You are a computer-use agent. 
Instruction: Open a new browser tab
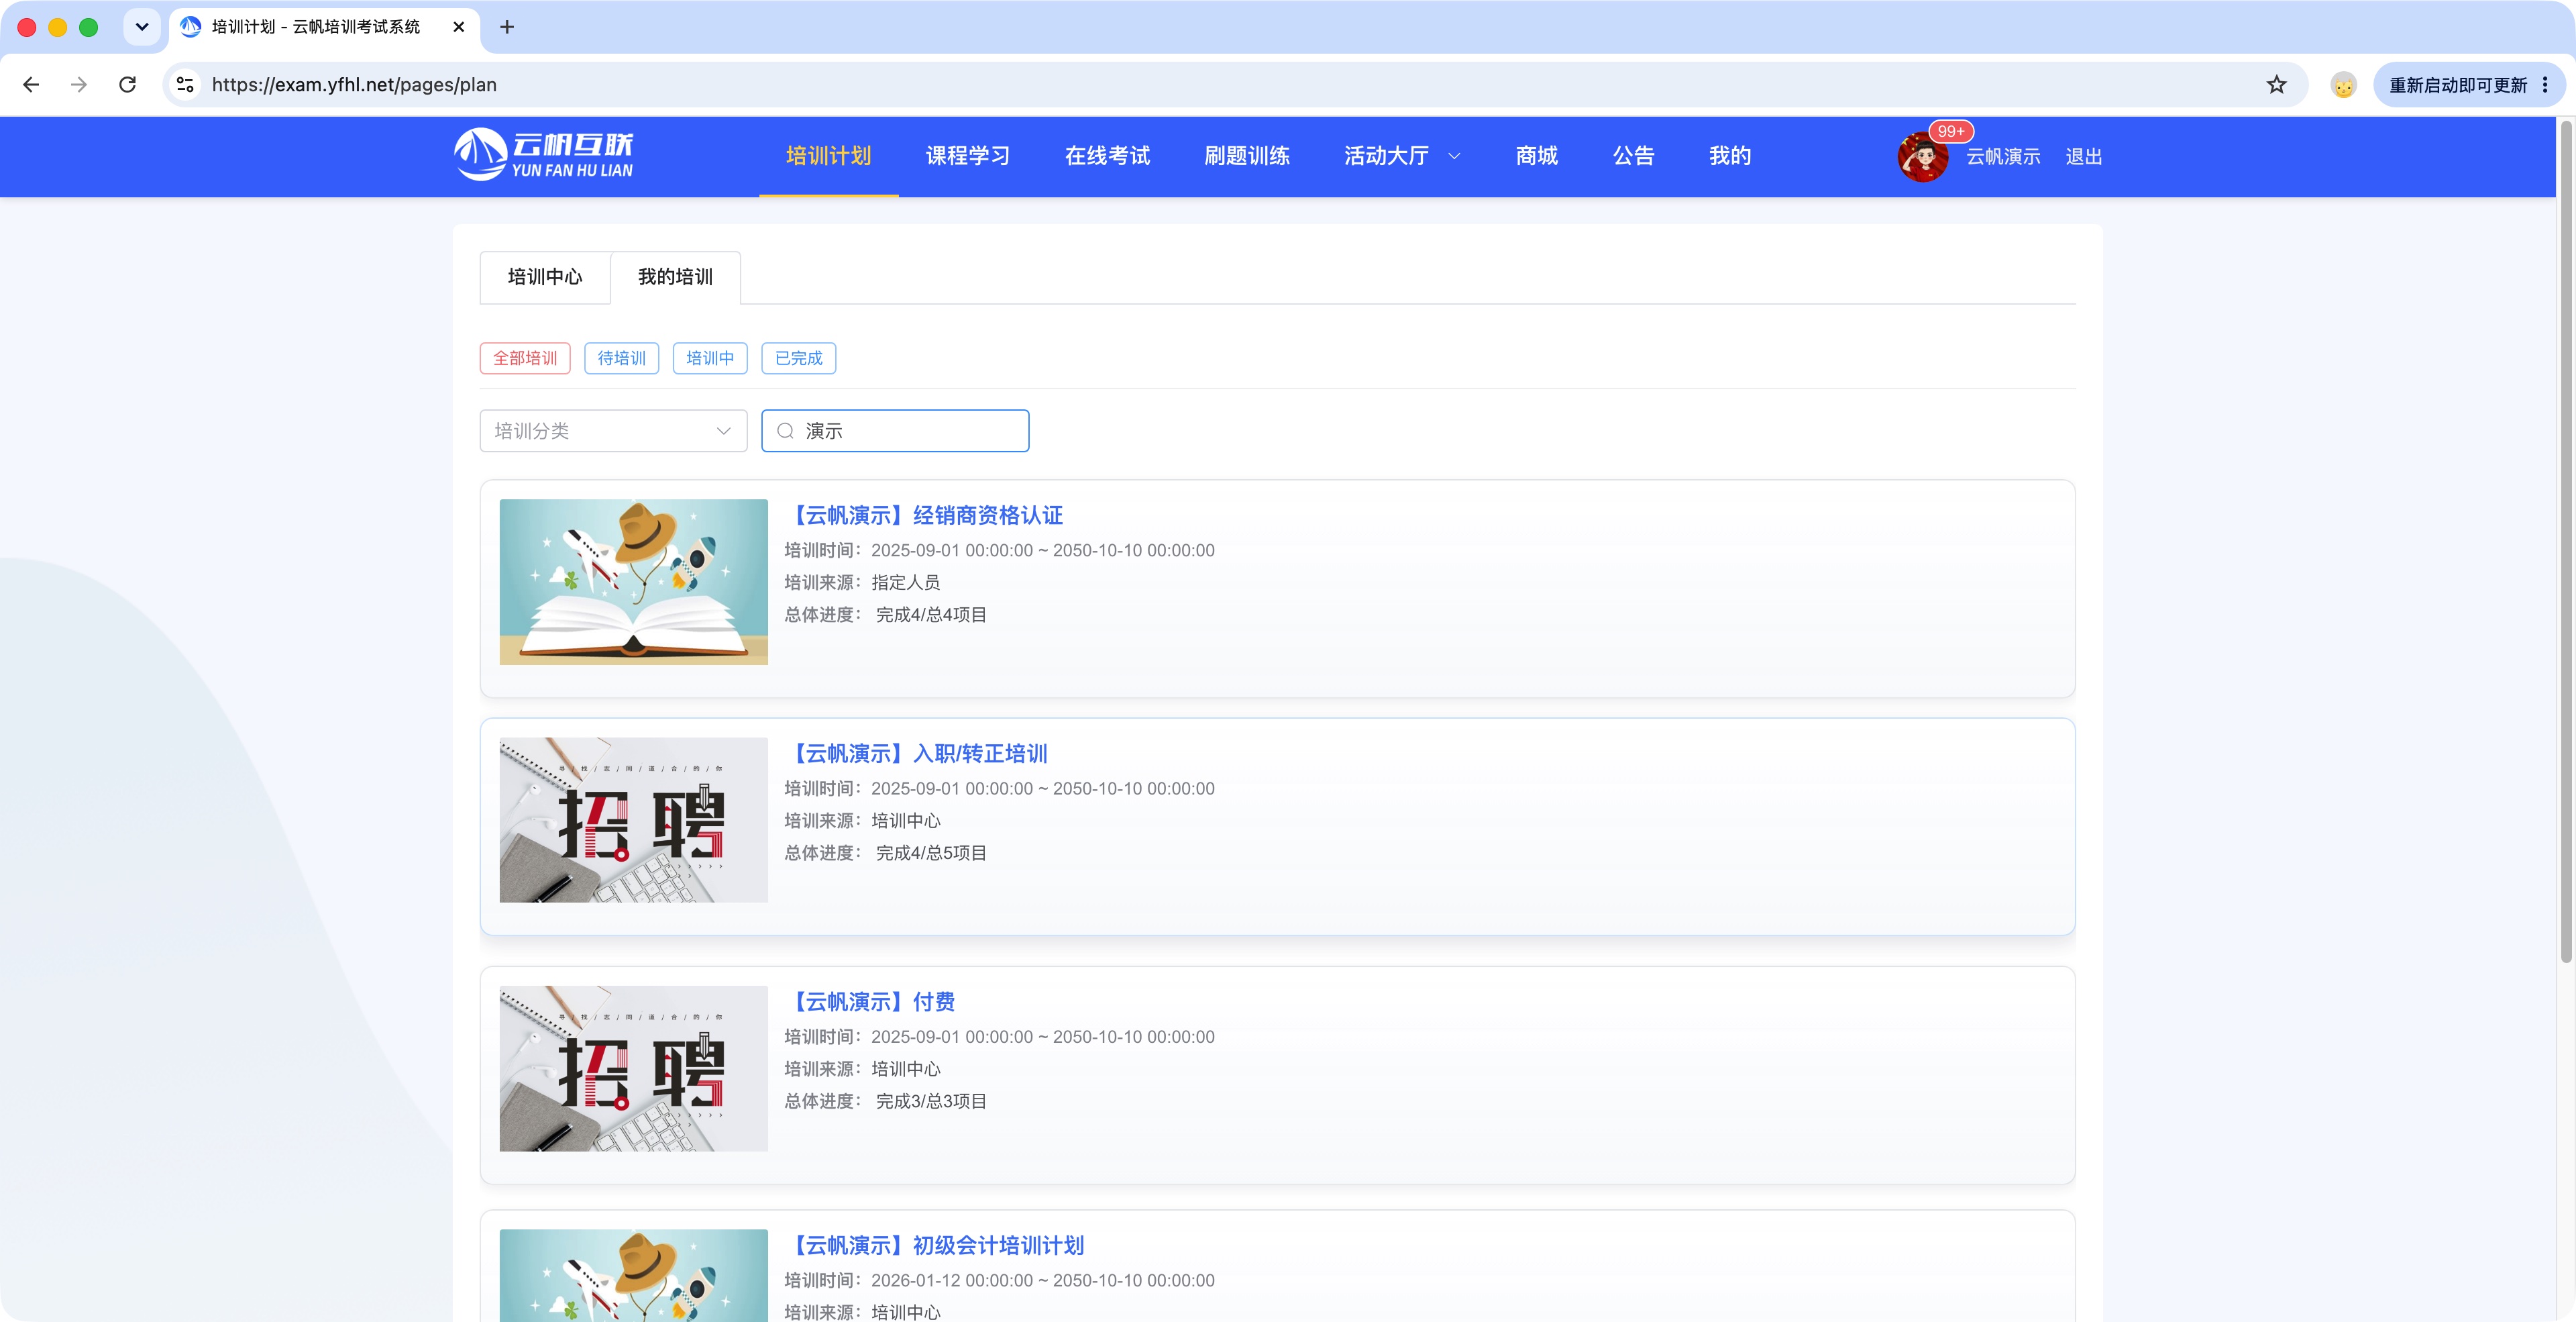[x=507, y=27]
